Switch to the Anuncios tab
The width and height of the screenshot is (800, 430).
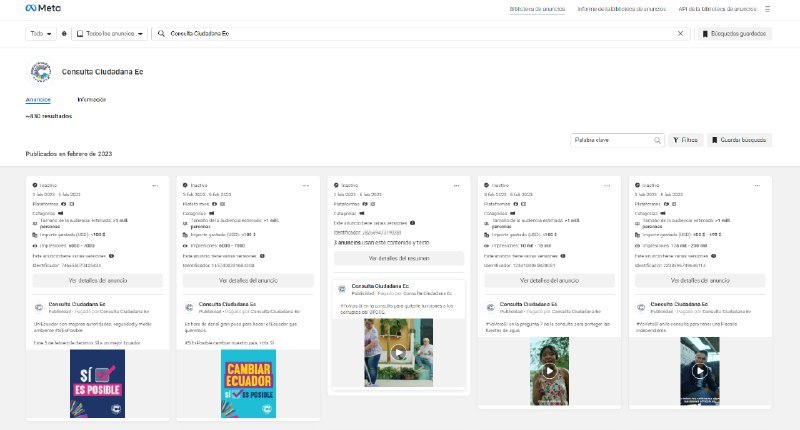pos(38,99)
